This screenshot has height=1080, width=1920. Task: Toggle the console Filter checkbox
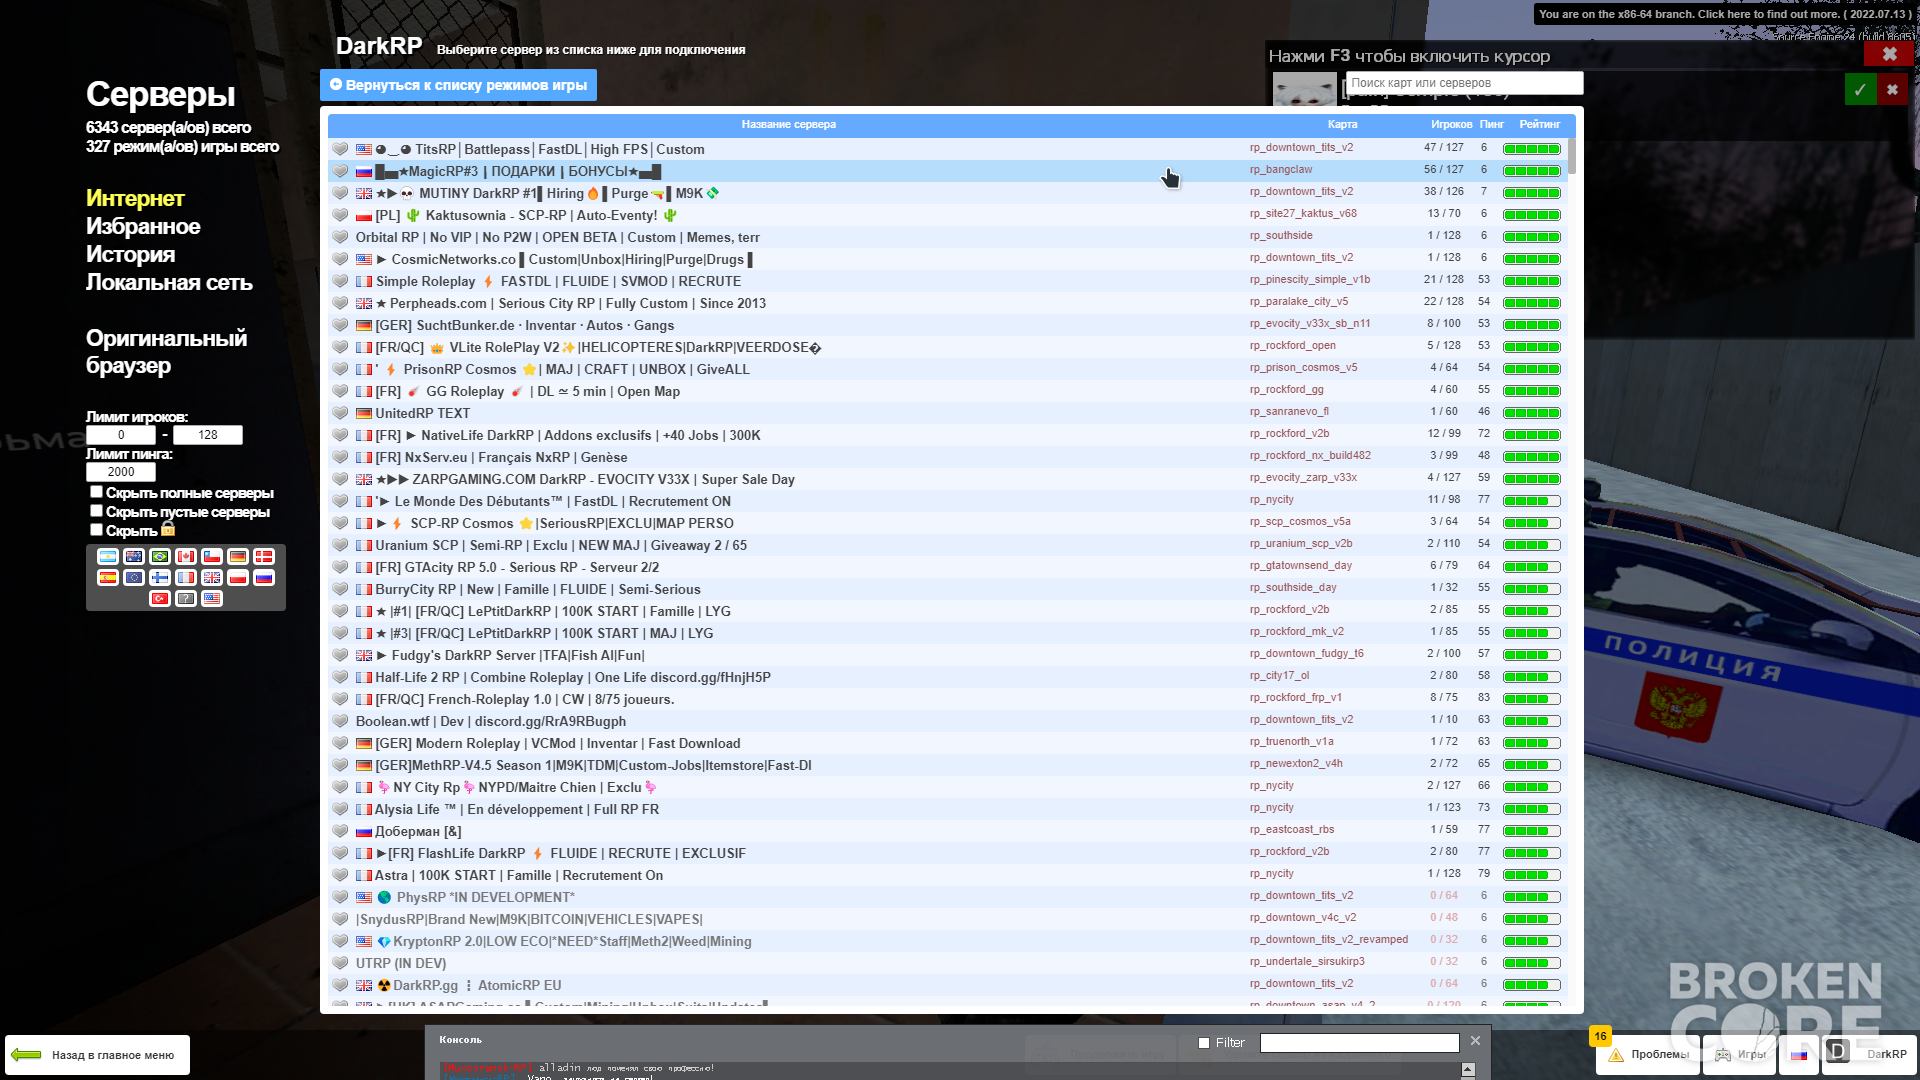click(x=1204, y=1043)
